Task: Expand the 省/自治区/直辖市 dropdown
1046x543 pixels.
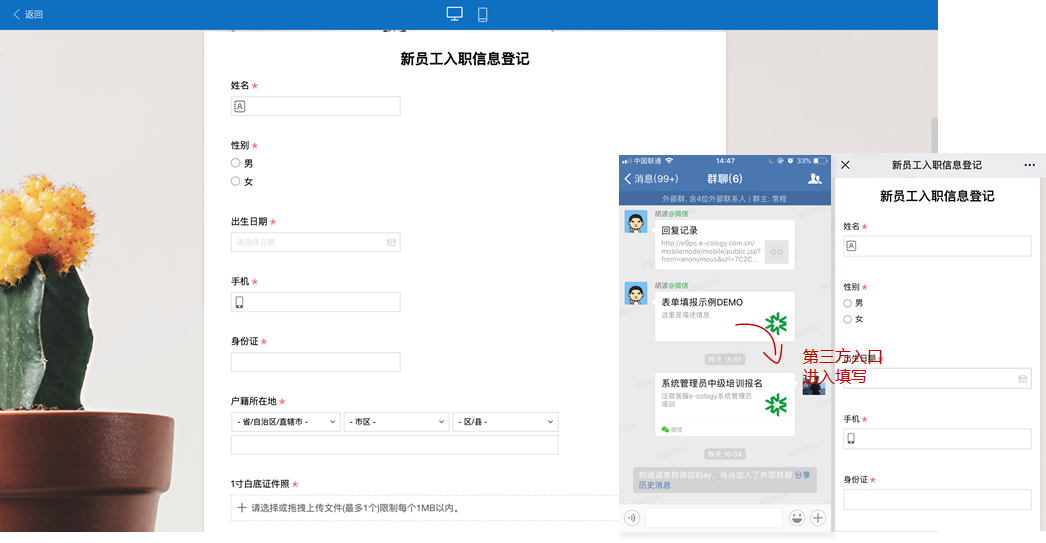Action: point(285,422)
